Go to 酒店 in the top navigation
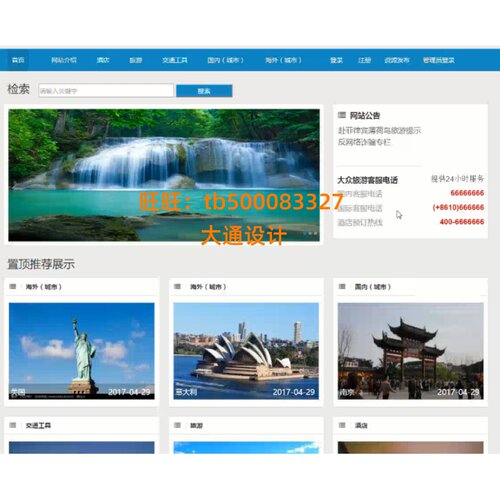 pos(103,60)
